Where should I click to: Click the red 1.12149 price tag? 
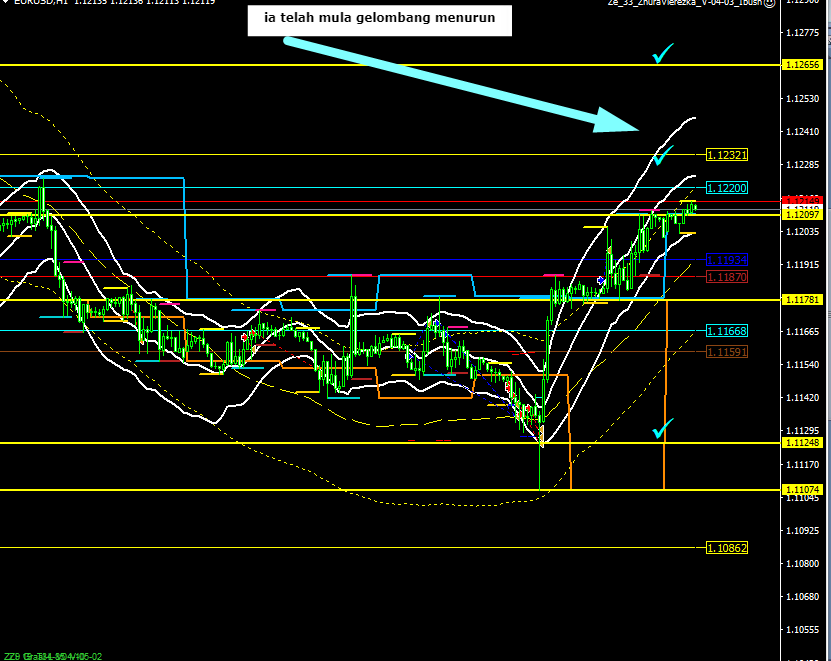(802, 200)
